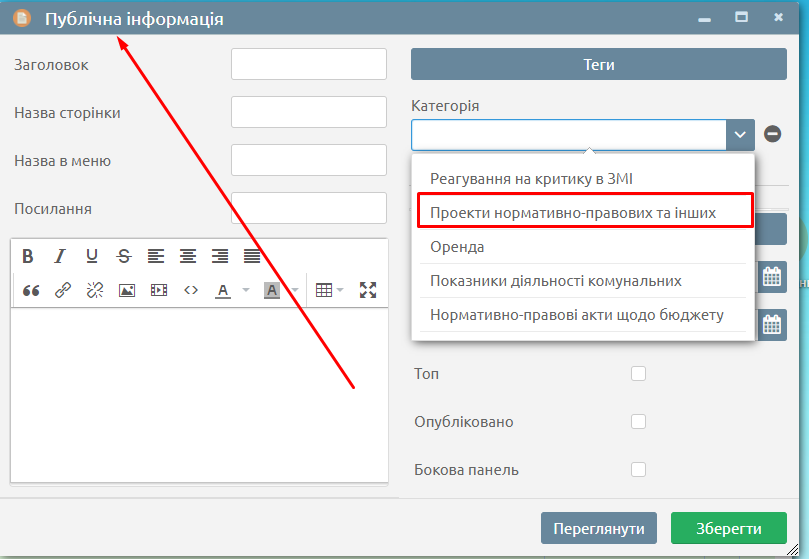Insert an image into the editor
This screenshot has width=809, height=559.
pos(127,290)
